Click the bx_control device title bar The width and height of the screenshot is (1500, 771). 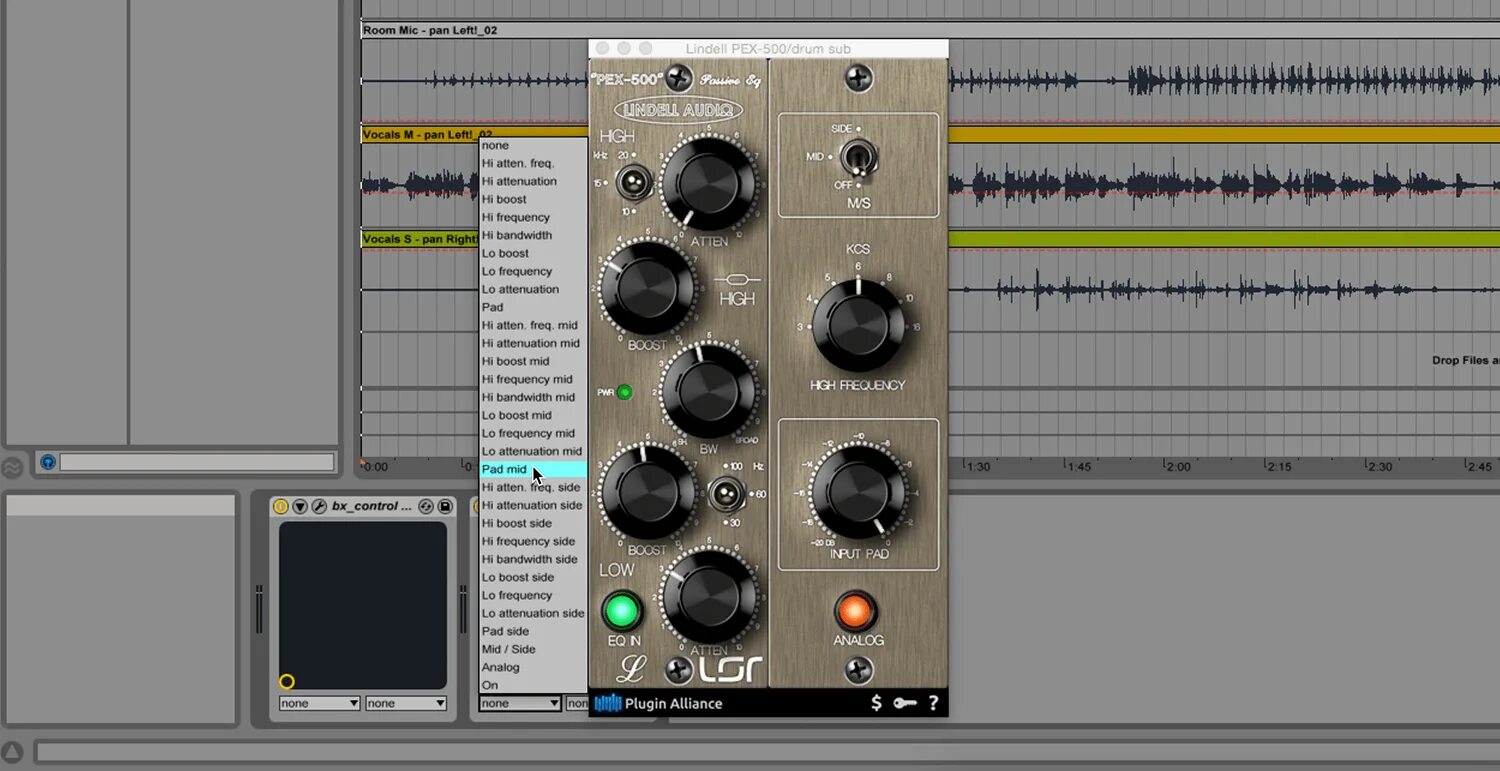(362, 506)
